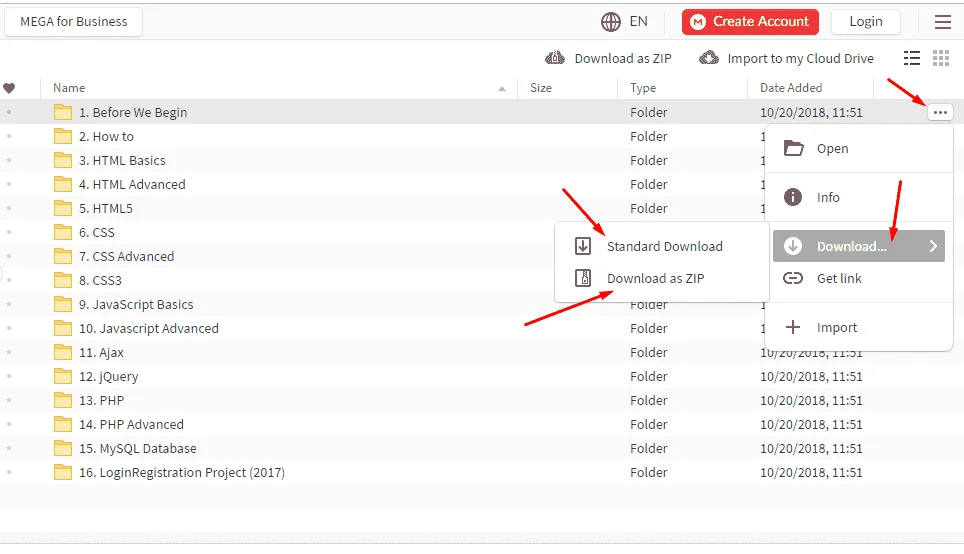This screenshot has width=964, height=554.
Task: Click the Info circle icon in context menu
Action: pos(792,197)
